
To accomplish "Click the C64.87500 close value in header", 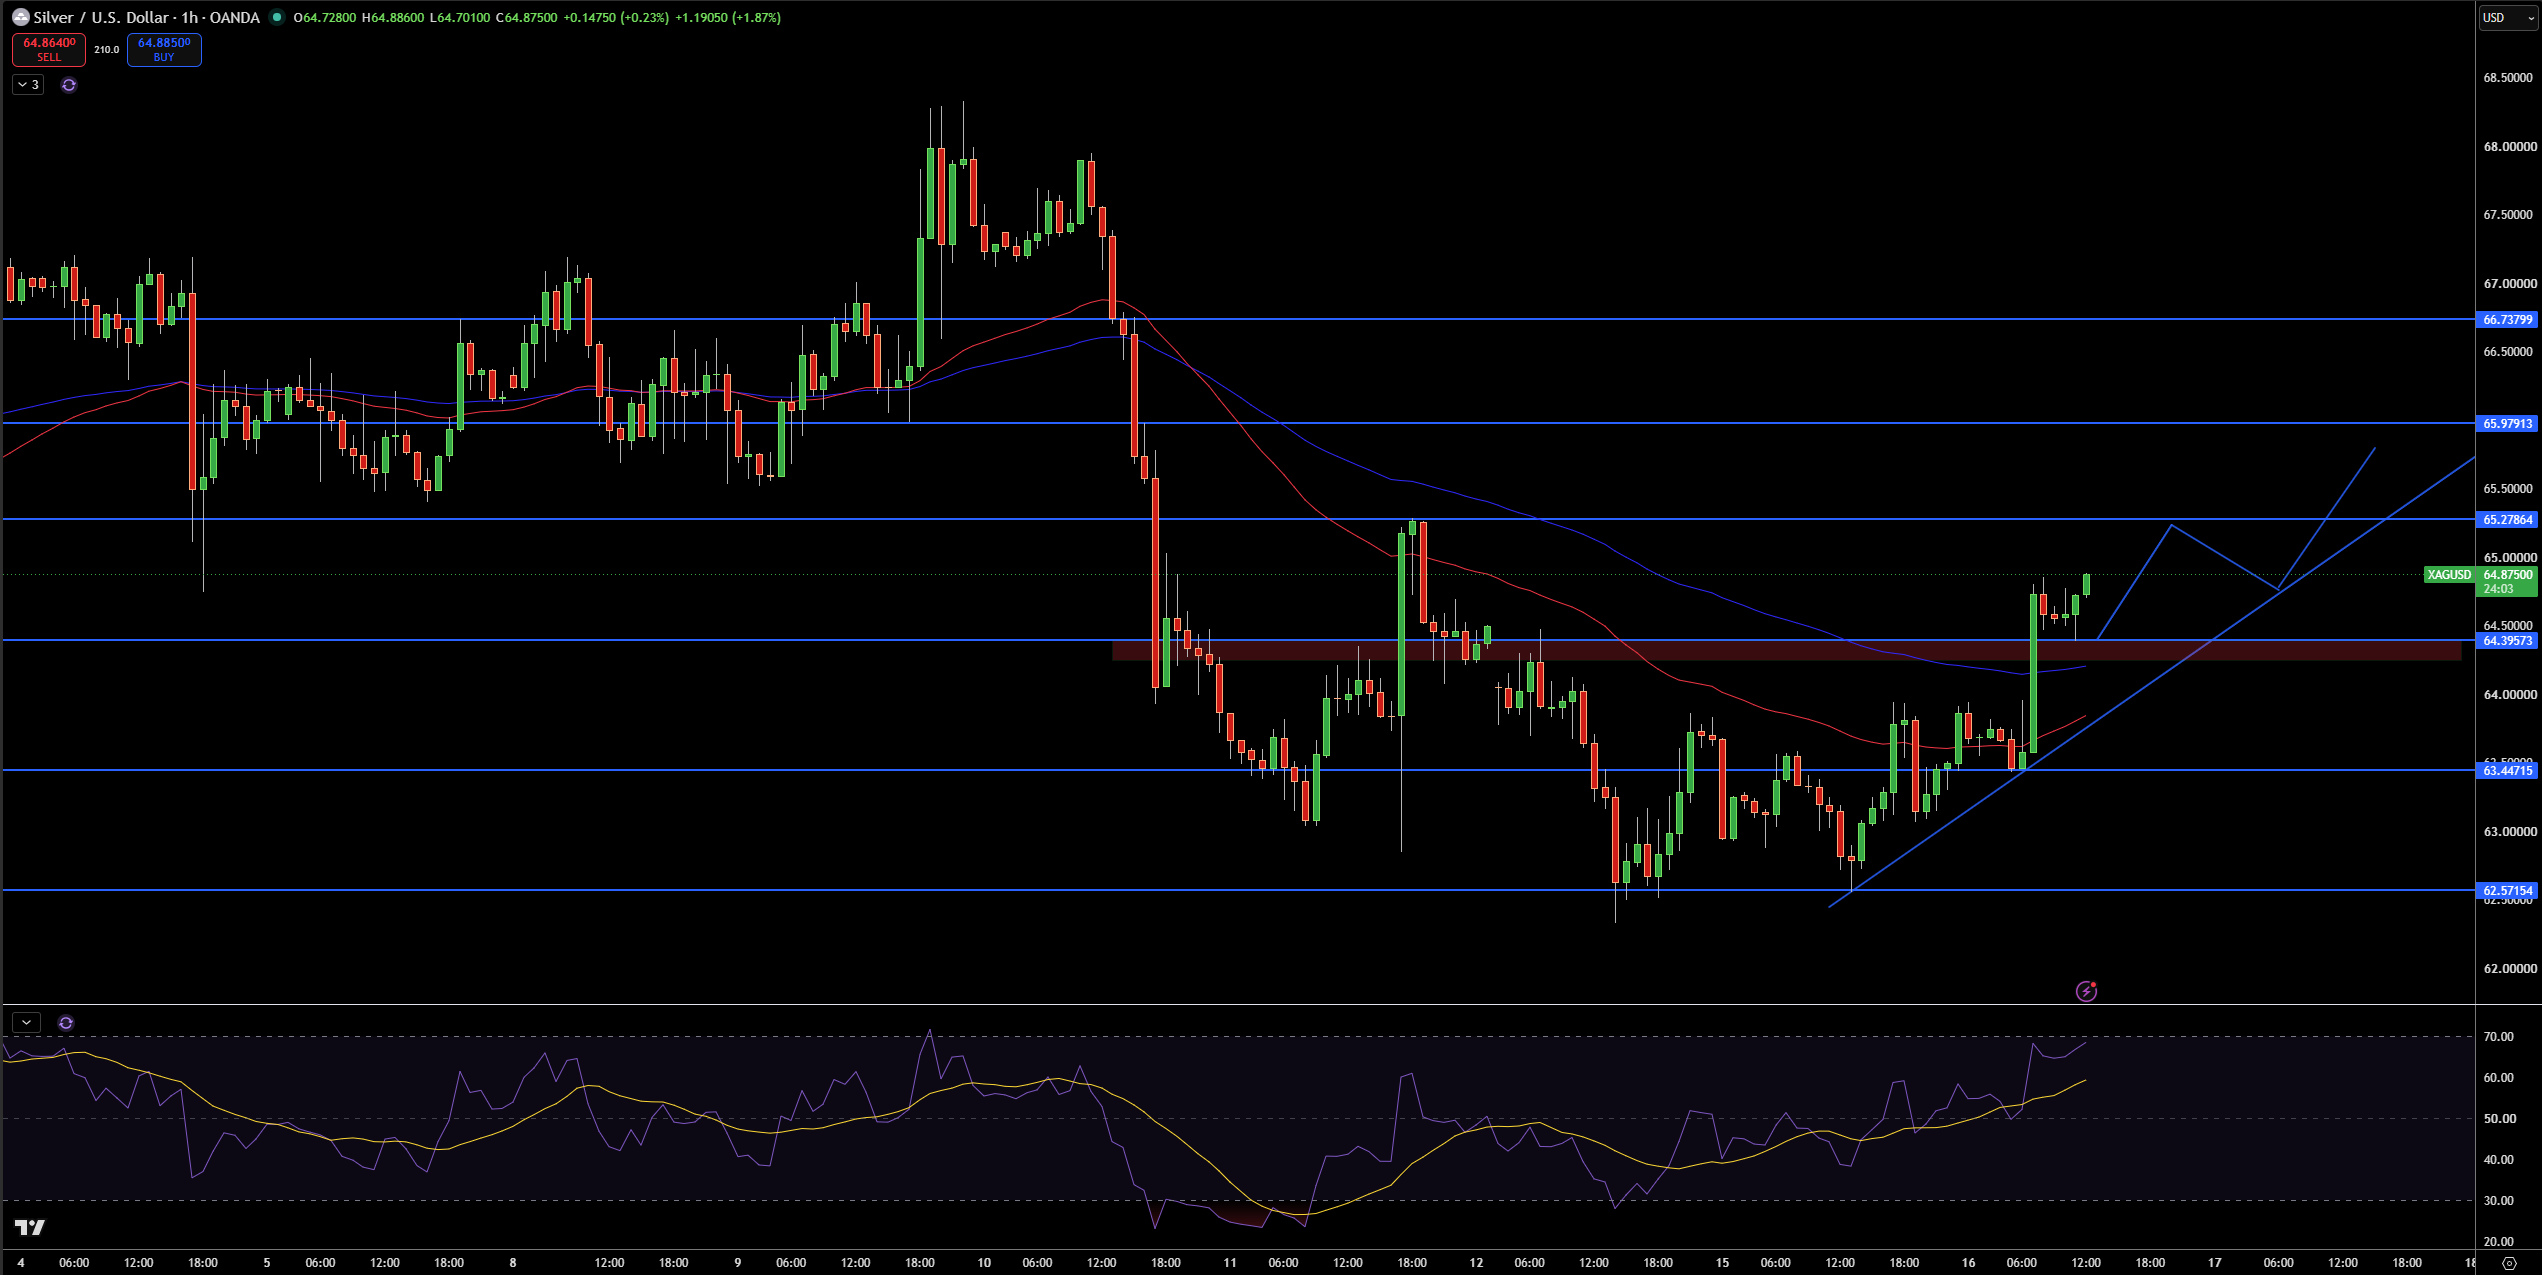I will tap(526, 17).
